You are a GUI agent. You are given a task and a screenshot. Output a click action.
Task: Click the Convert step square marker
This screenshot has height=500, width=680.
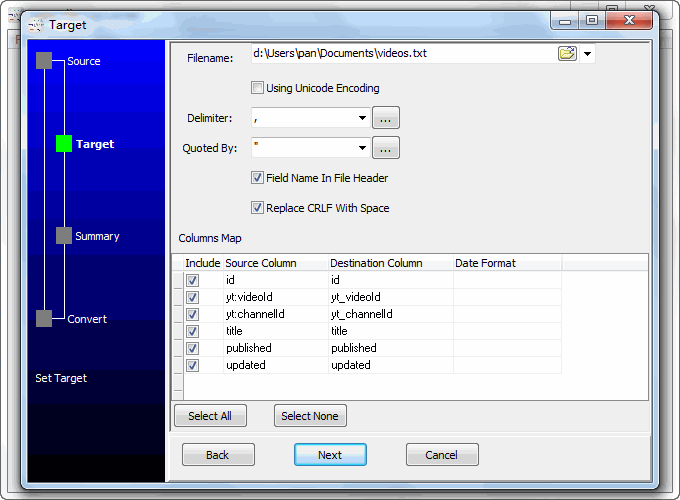44,319
